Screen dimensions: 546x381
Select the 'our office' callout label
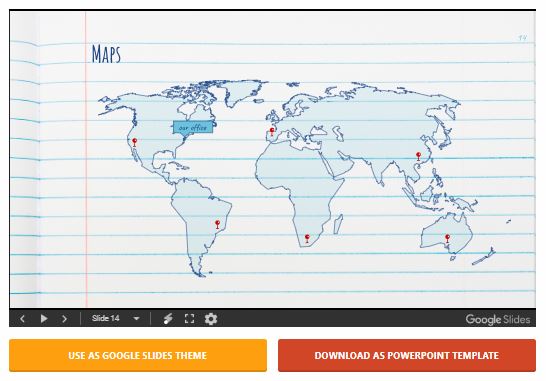193,127
